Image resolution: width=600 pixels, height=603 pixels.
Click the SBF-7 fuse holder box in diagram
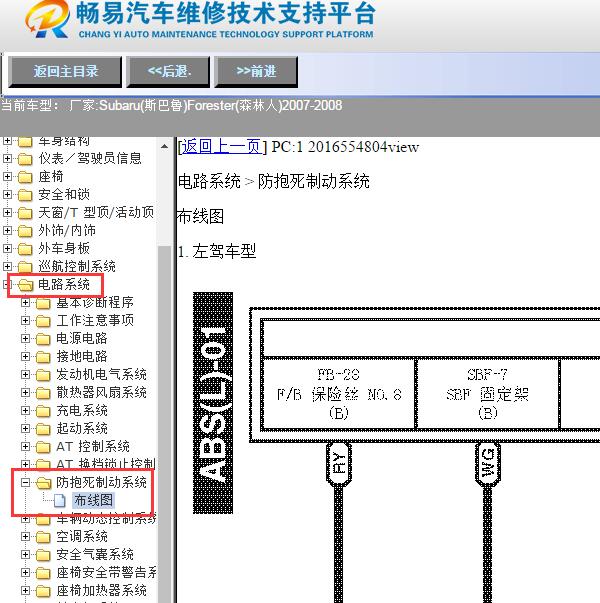pos(488,394)
